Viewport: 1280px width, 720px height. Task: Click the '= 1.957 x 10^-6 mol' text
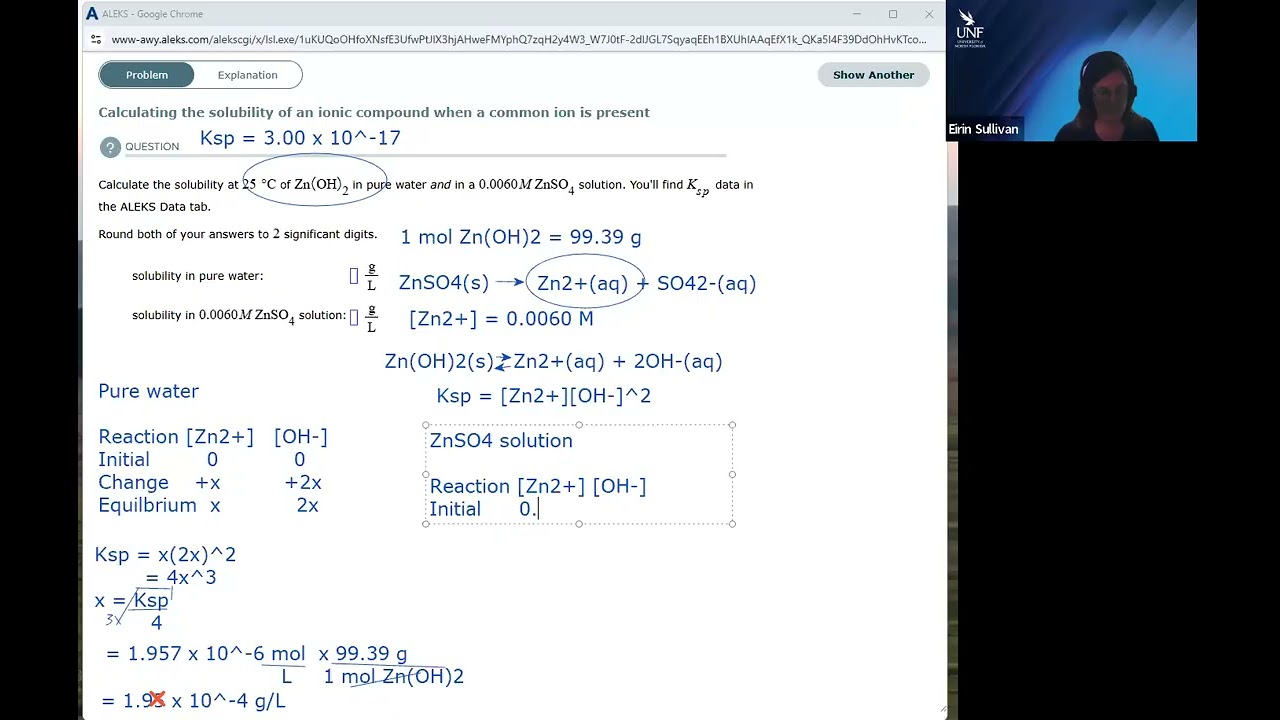(205, 654)
